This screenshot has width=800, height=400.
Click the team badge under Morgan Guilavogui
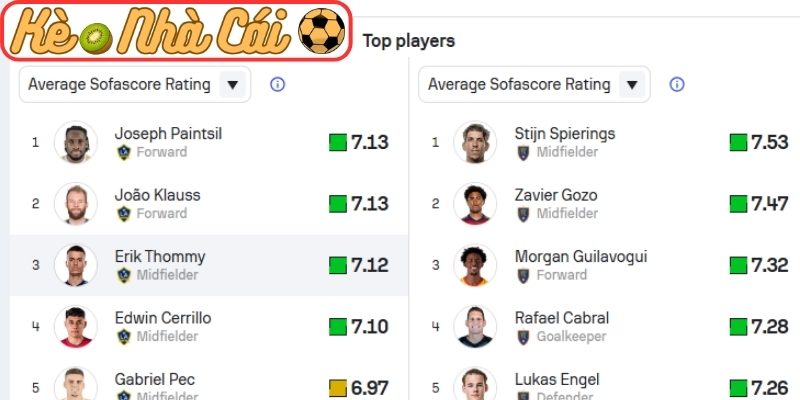523,275
